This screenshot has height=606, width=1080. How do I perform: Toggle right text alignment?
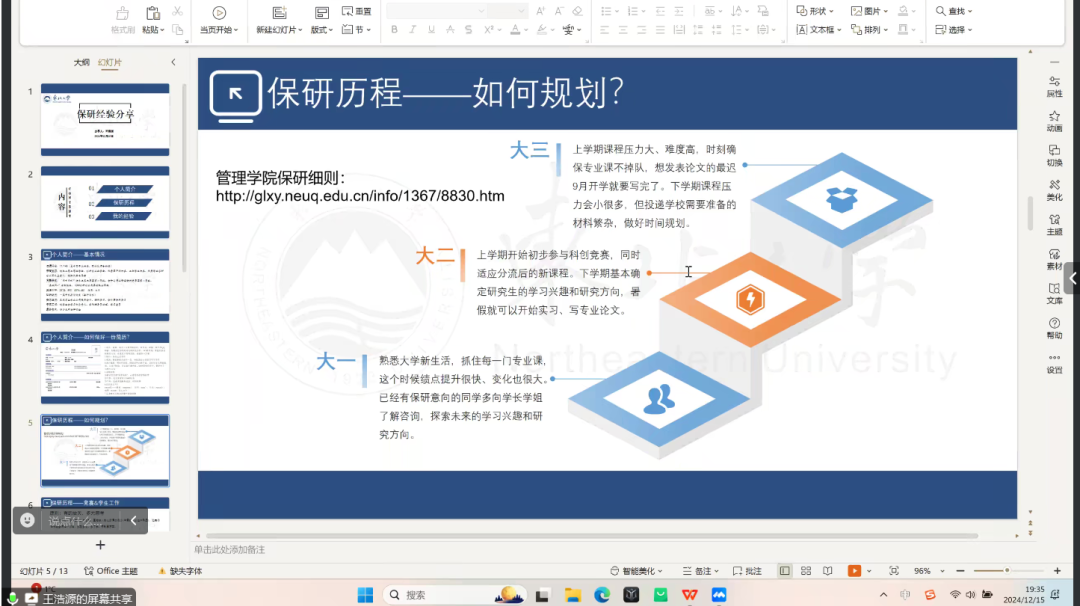[641, 30]
